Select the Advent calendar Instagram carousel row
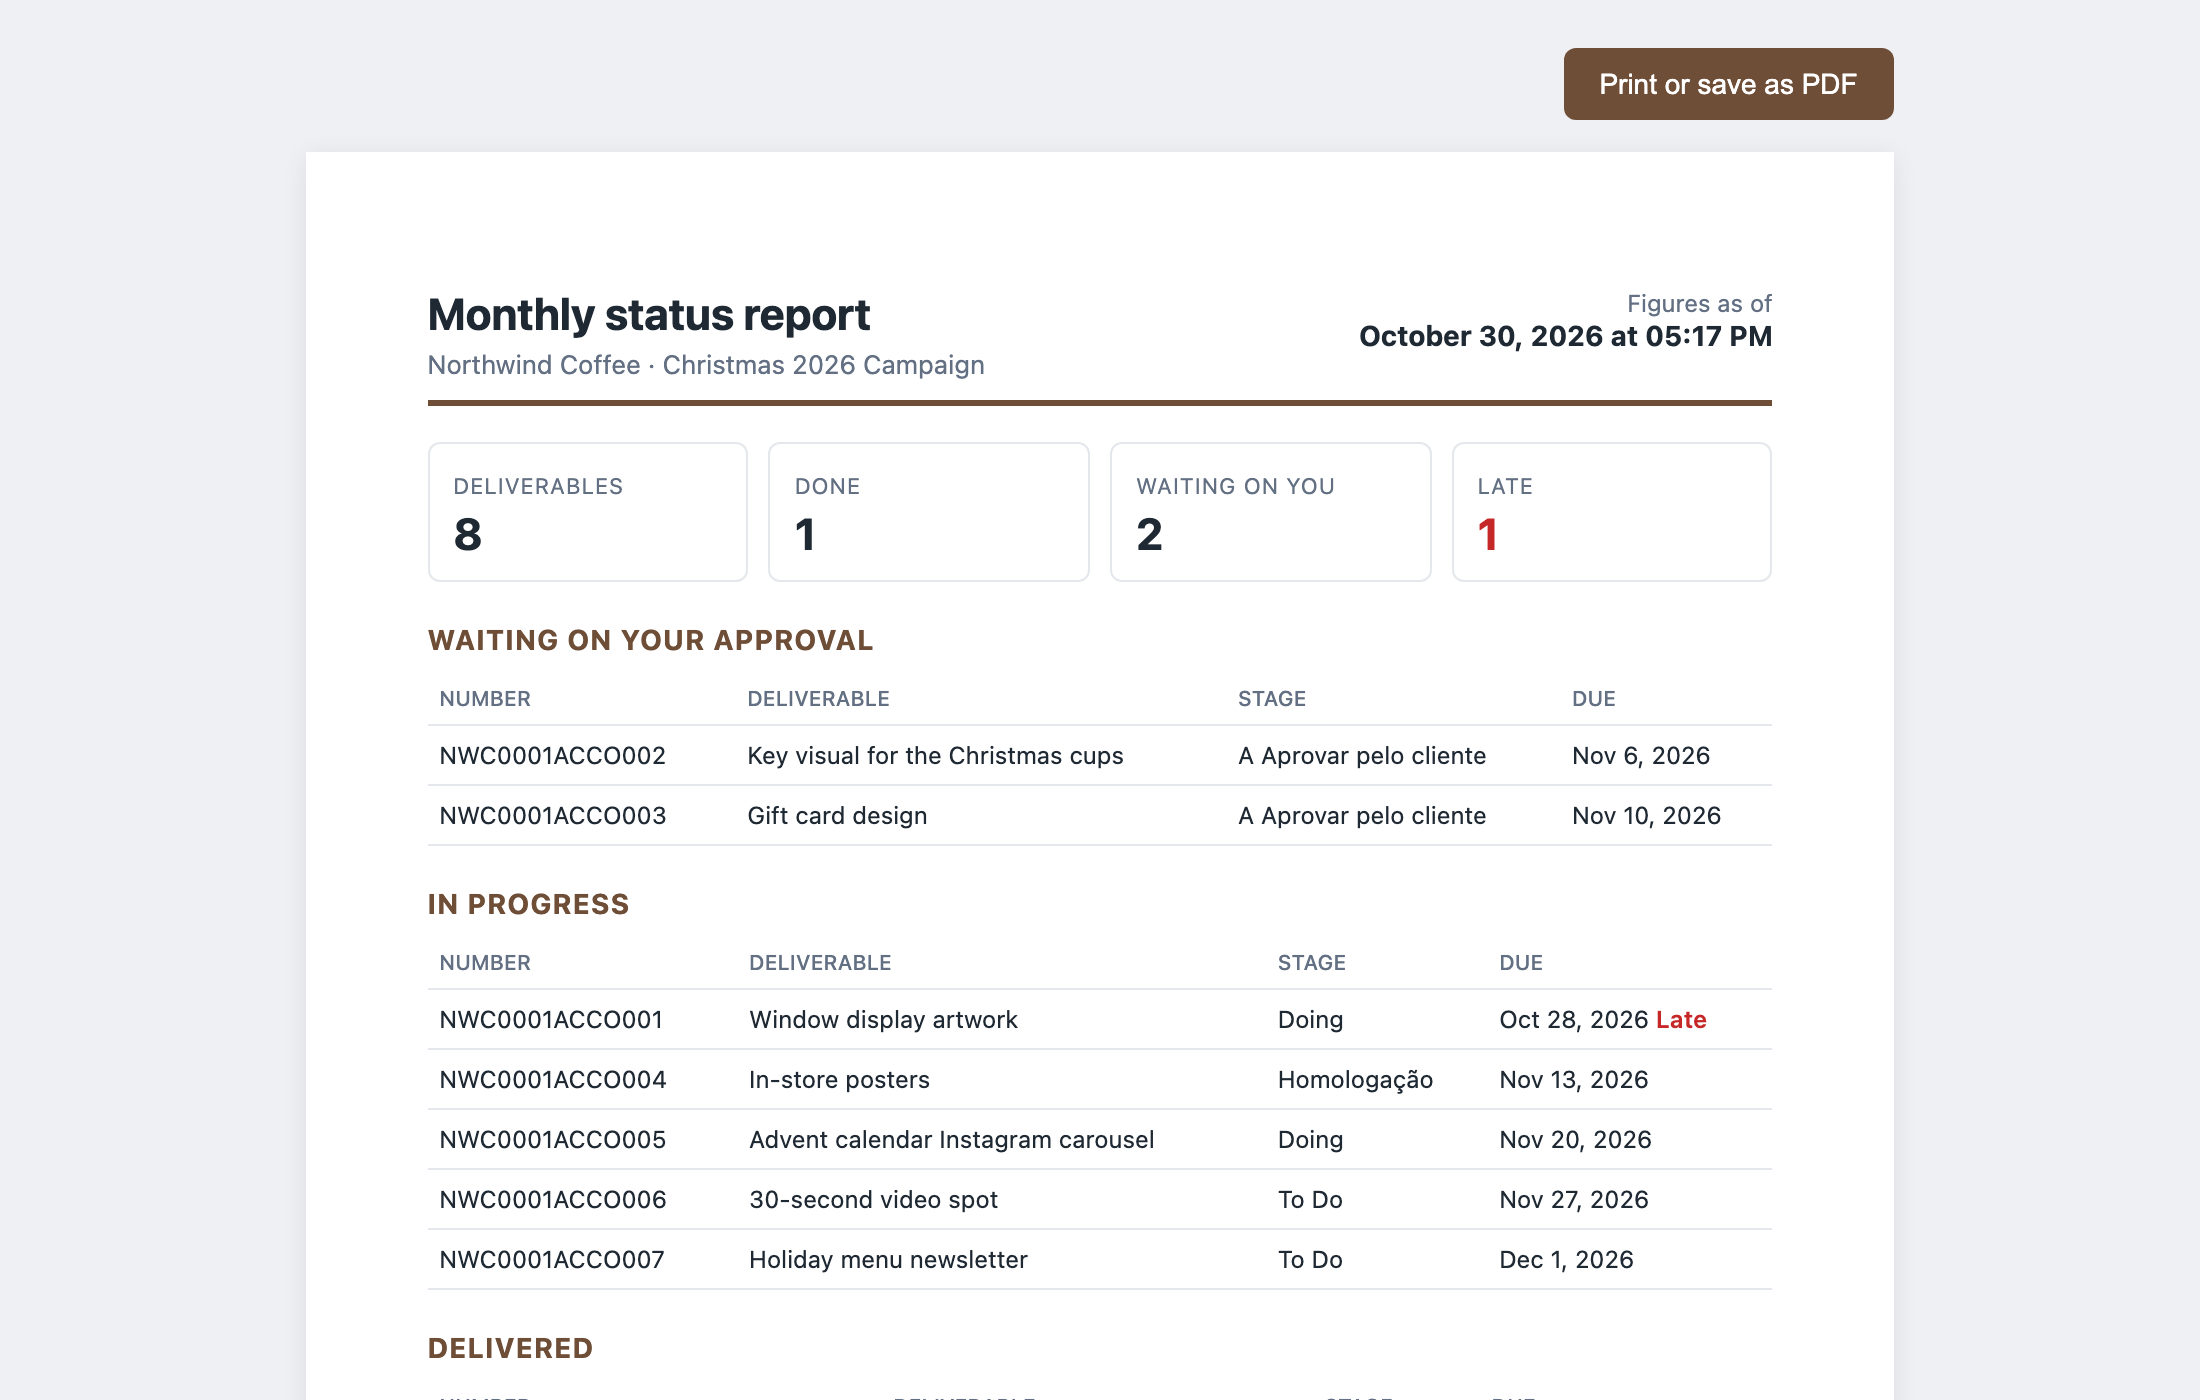 pyautogui.click(x=1100, y=1140)
